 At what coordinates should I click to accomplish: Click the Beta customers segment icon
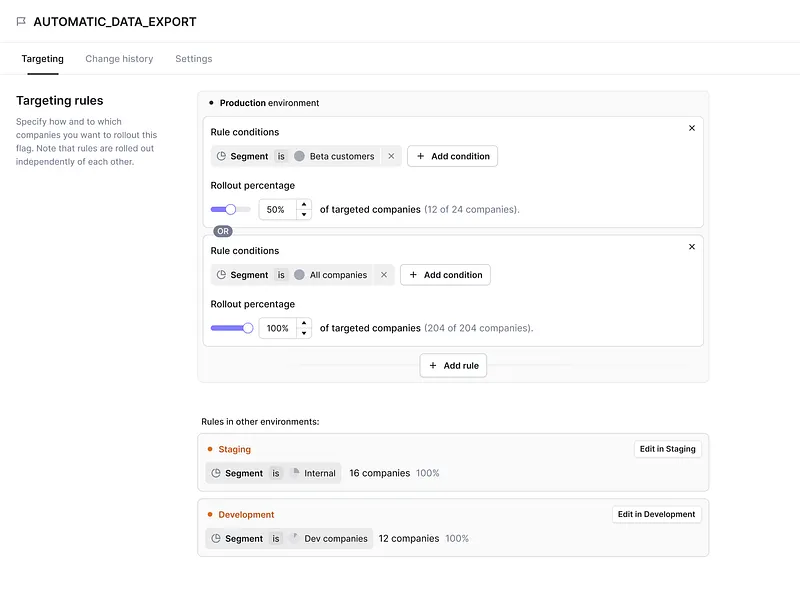click(299, 156)
